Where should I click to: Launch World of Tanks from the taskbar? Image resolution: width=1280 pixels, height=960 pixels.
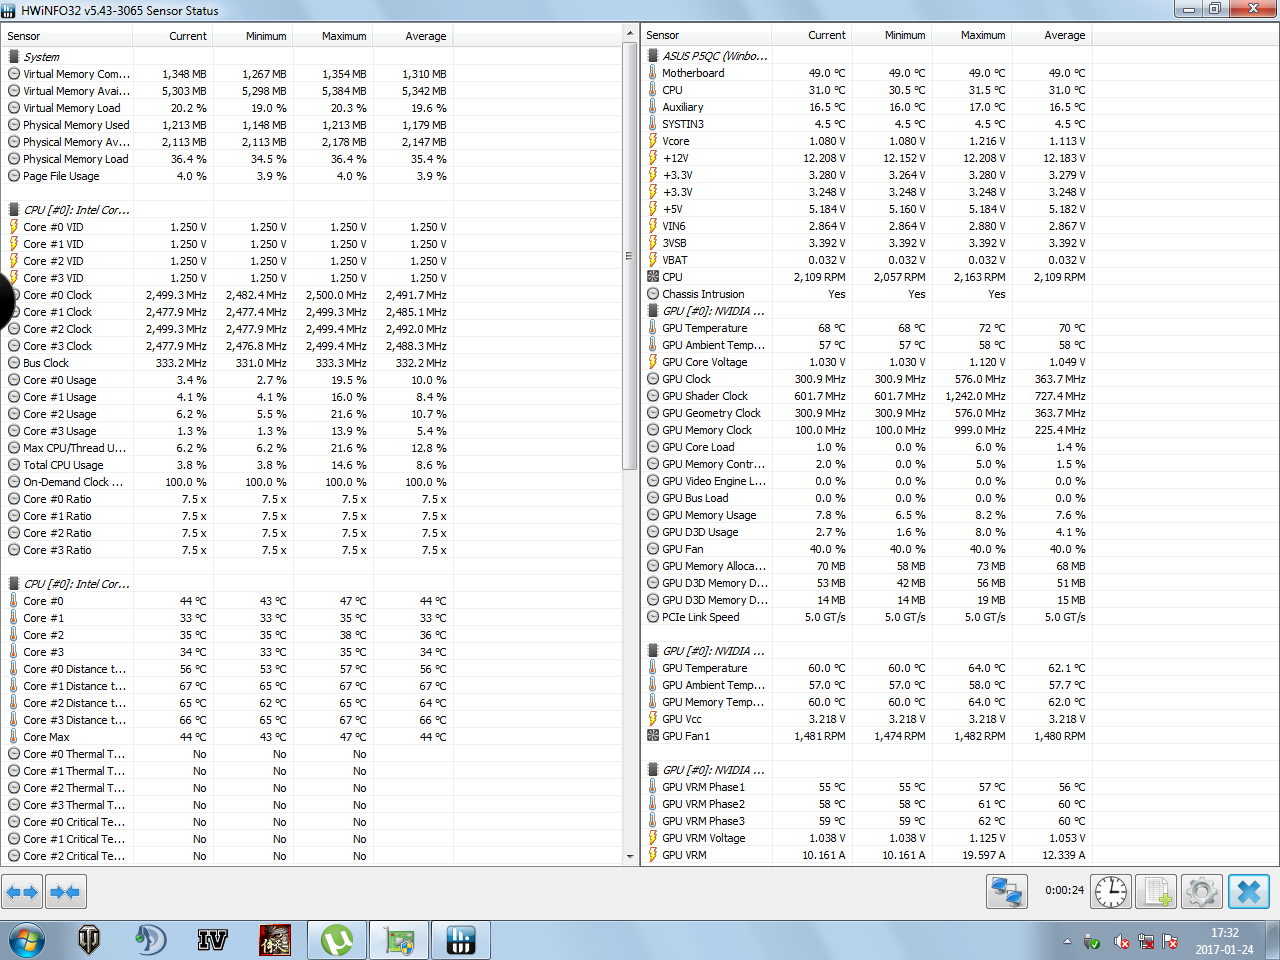(89, 940)
